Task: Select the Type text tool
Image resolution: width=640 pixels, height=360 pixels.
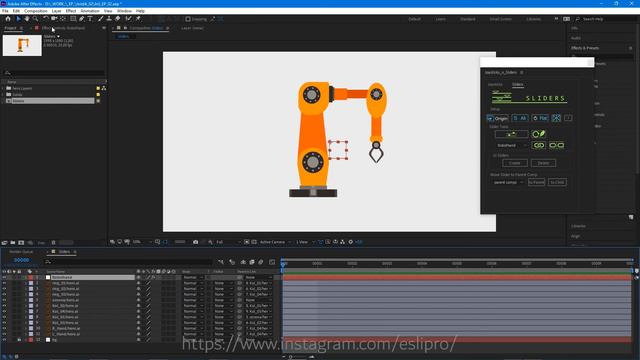Action: [90, 19]
